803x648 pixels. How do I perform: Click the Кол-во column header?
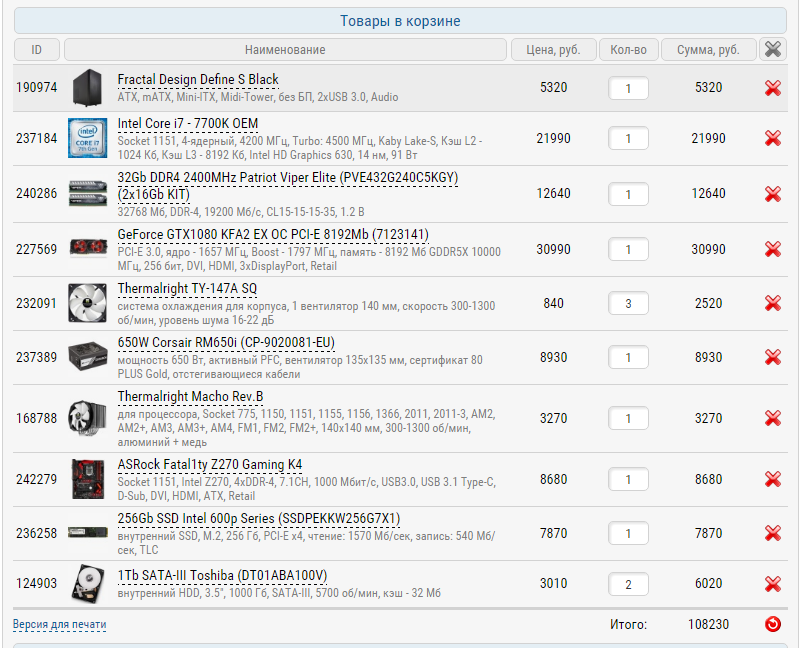(628, 50)
